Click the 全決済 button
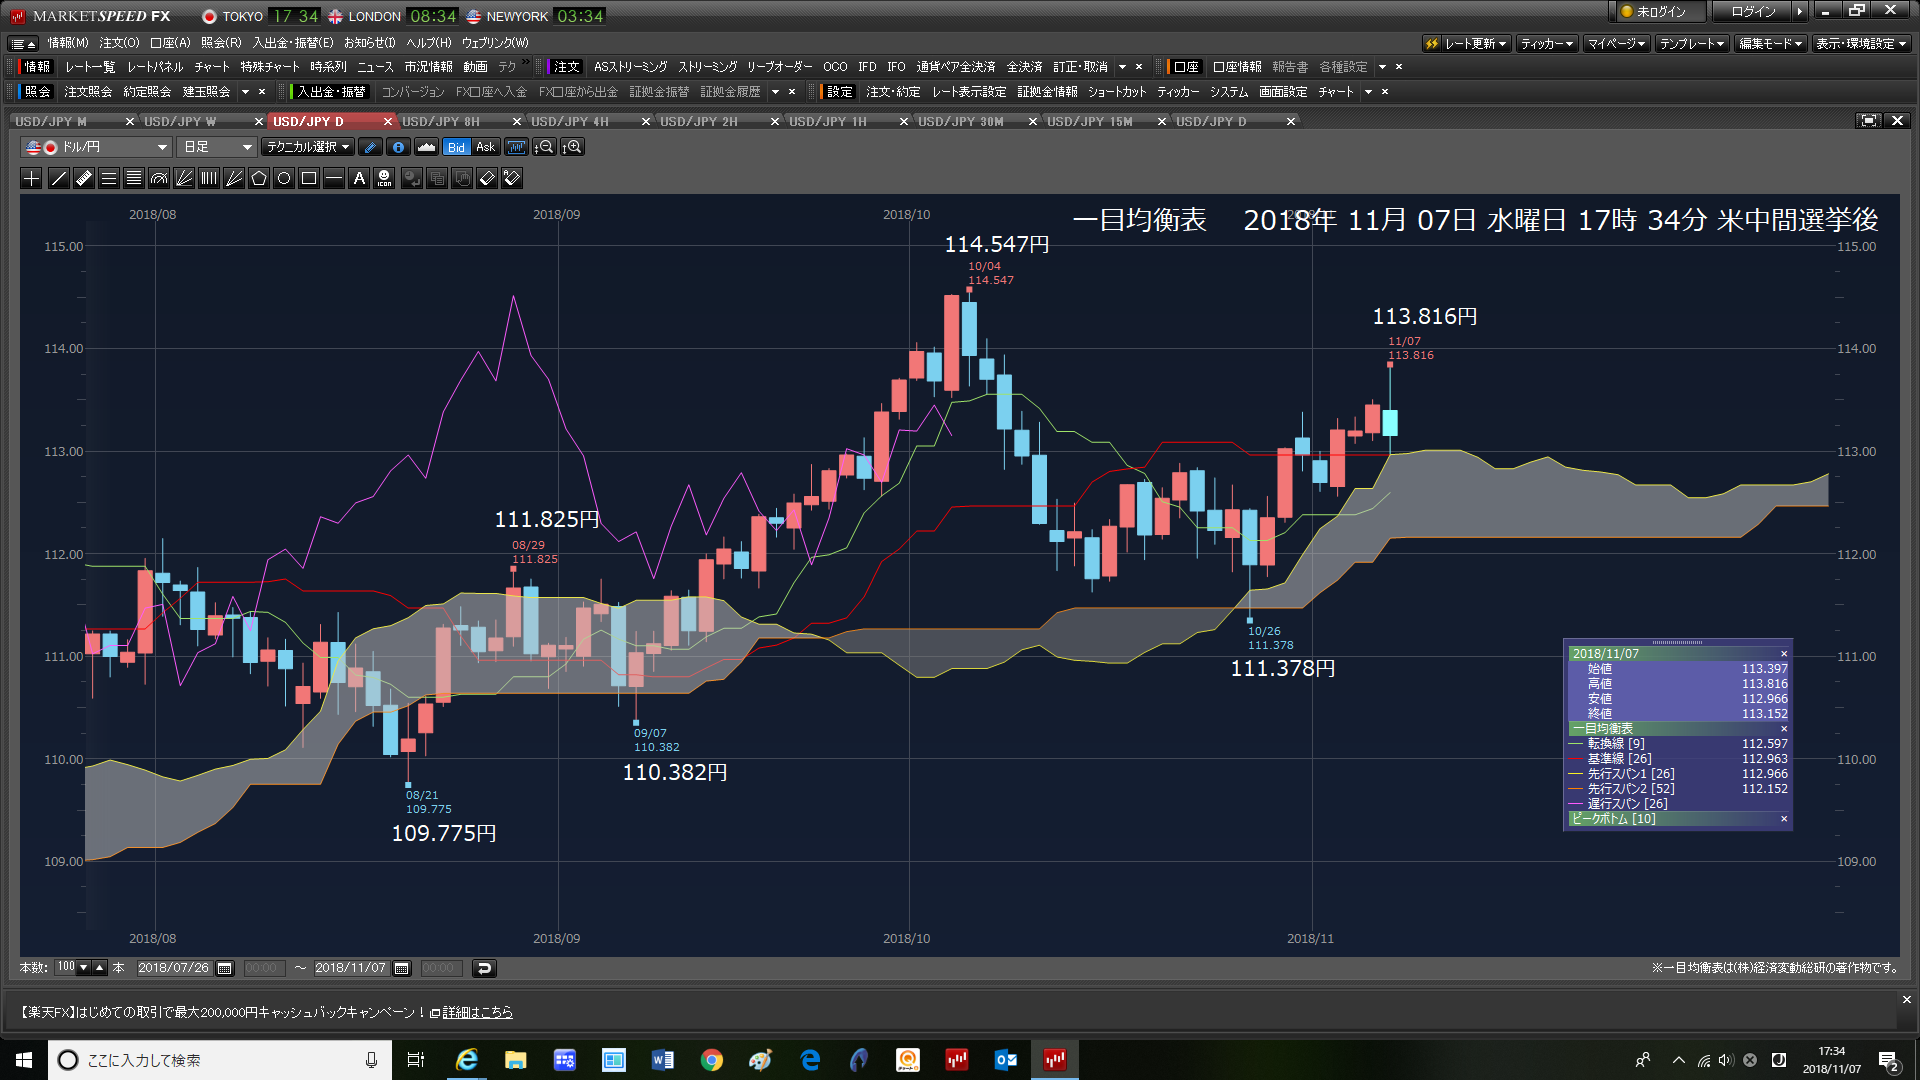Screen dimensions: 1920x1080 (x=1024, y=67)
